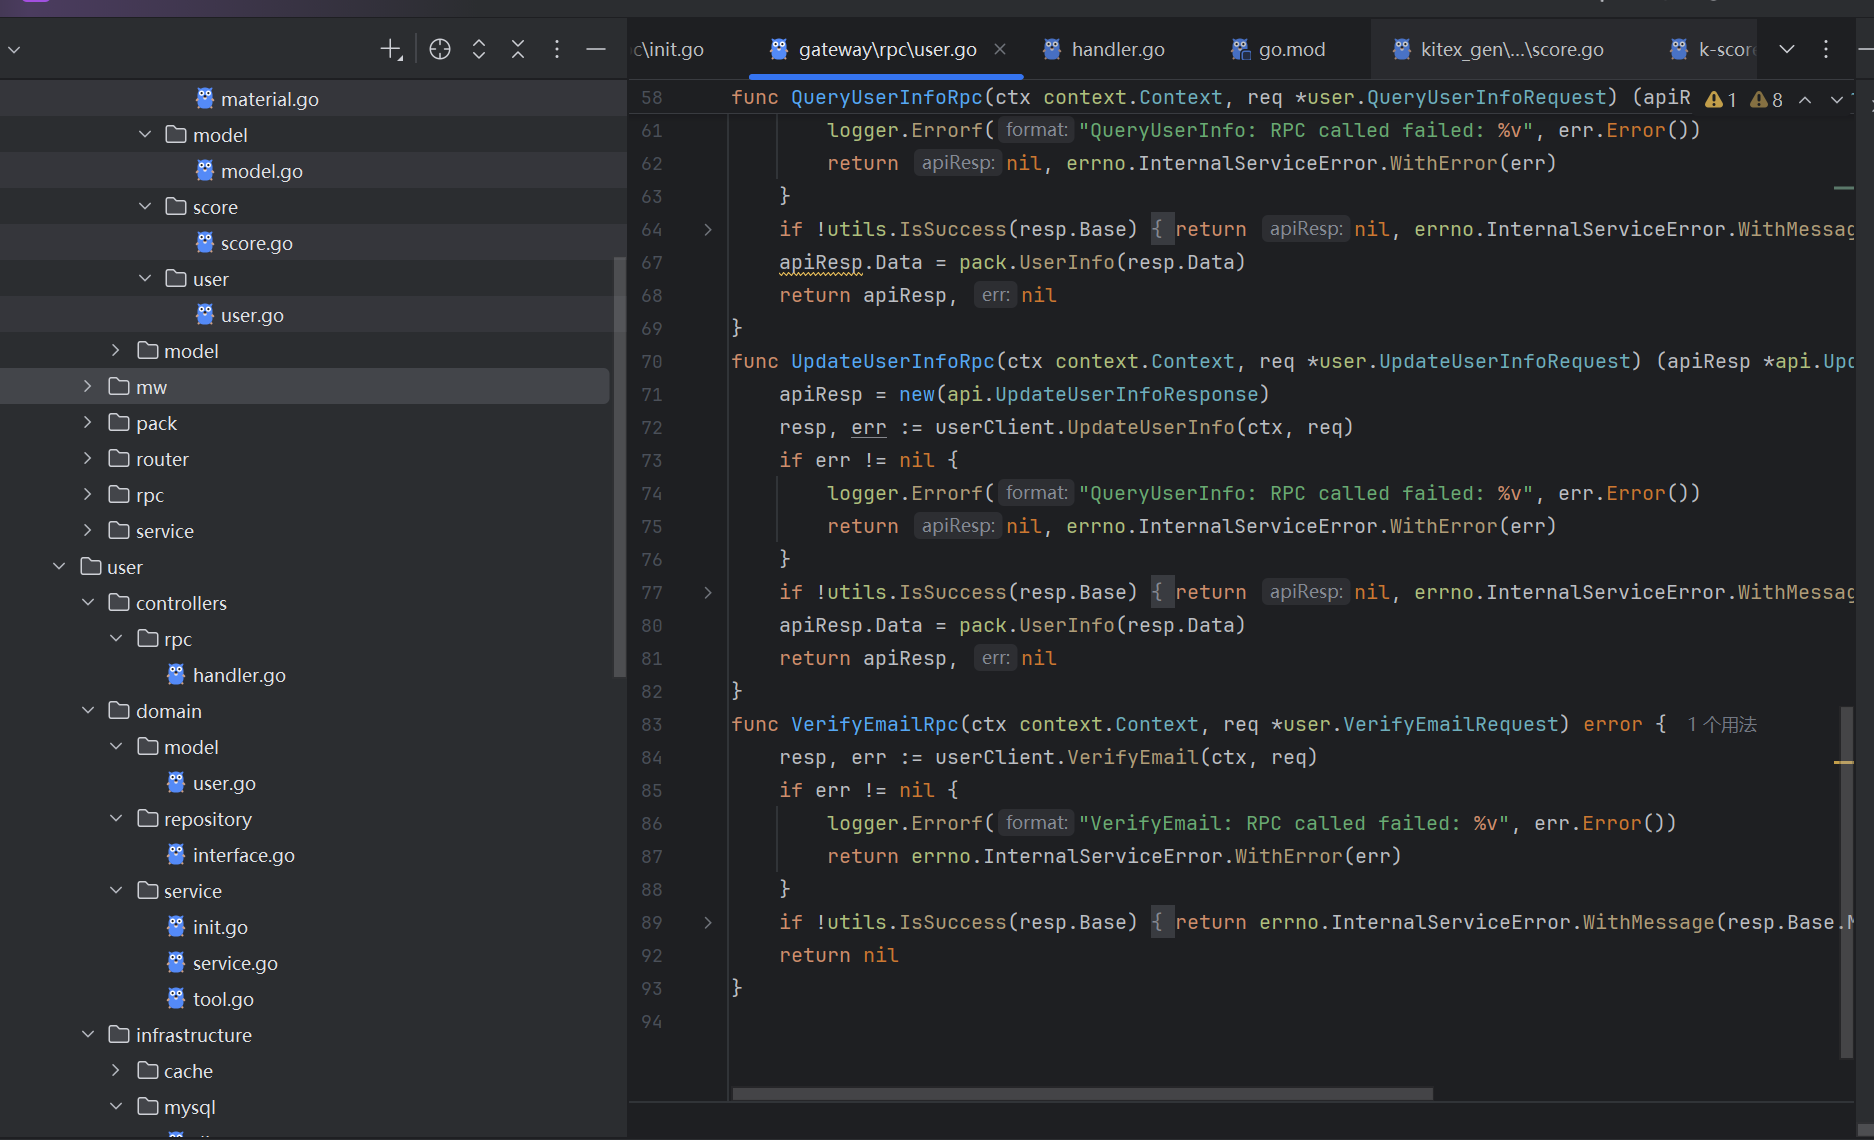Click the new file plus icon

(391, 49)
